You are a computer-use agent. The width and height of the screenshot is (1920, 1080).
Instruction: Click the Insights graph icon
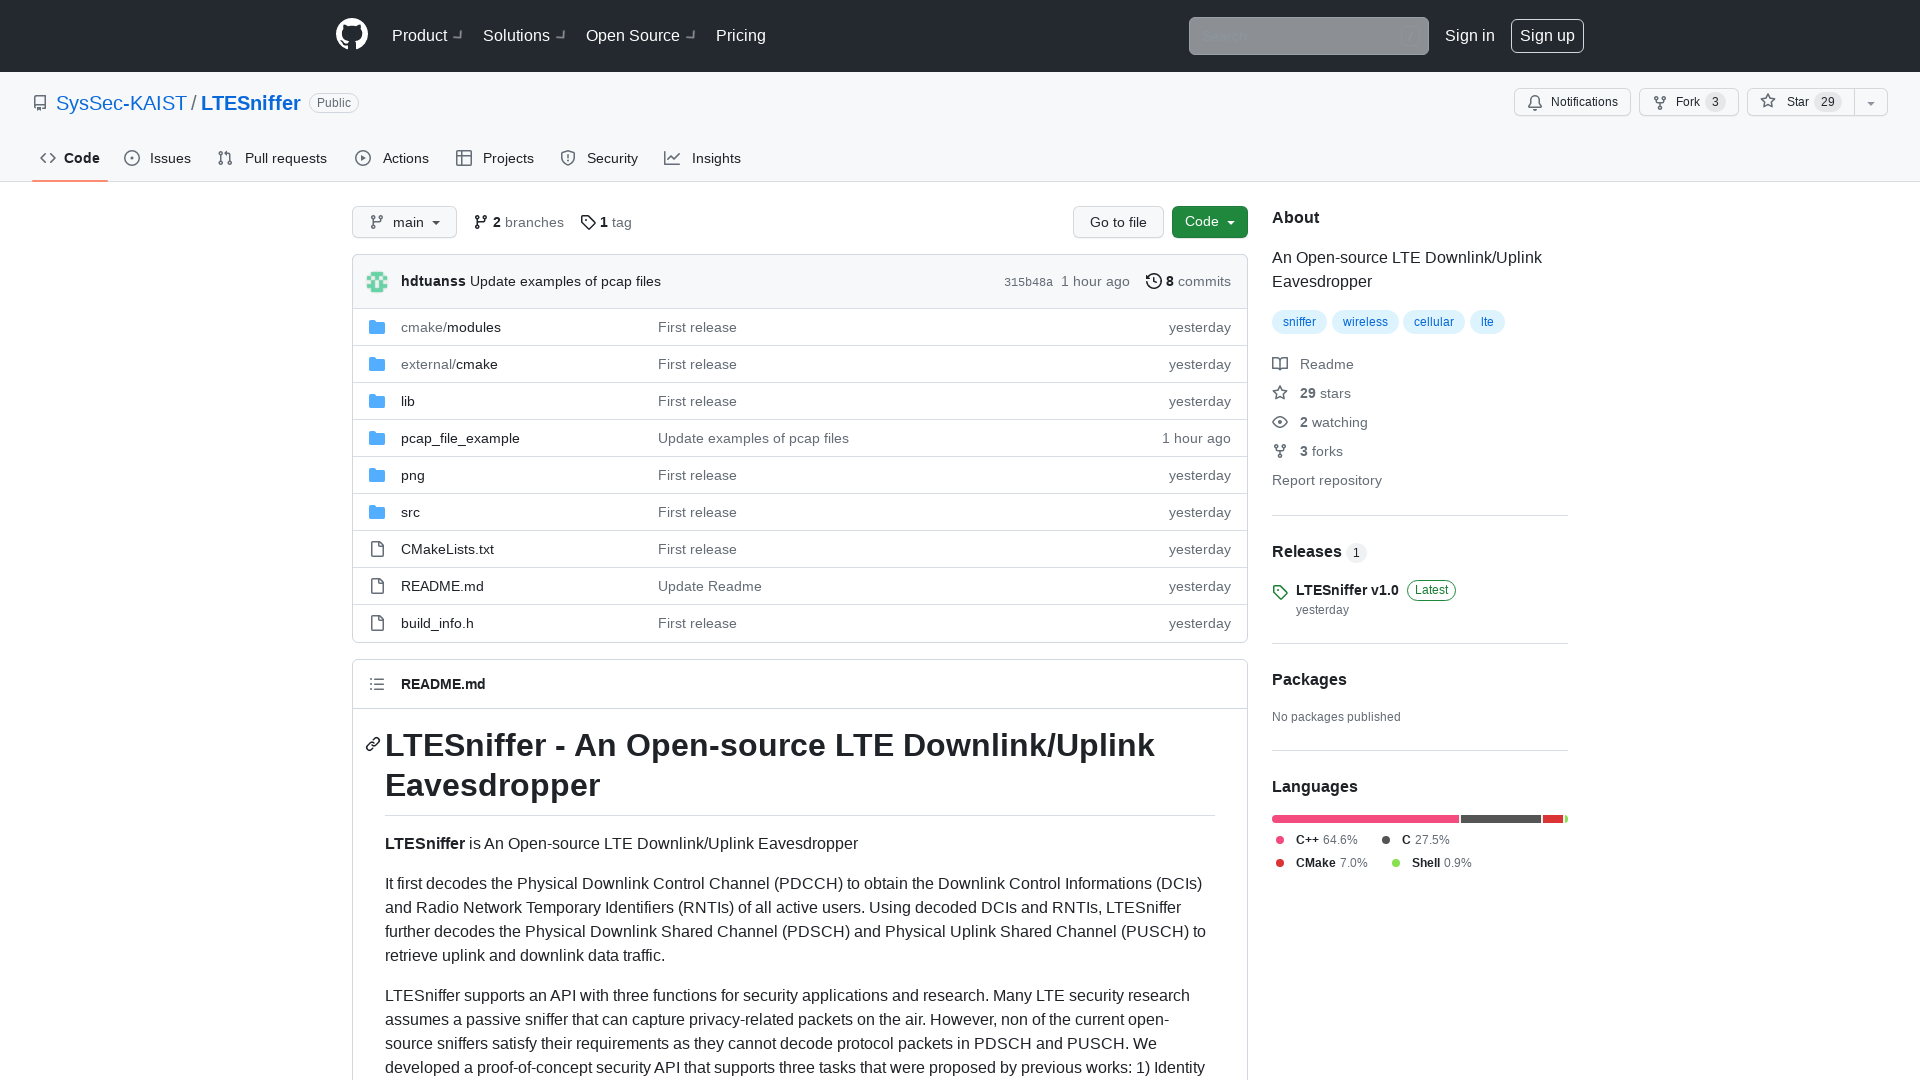point(673,158)
